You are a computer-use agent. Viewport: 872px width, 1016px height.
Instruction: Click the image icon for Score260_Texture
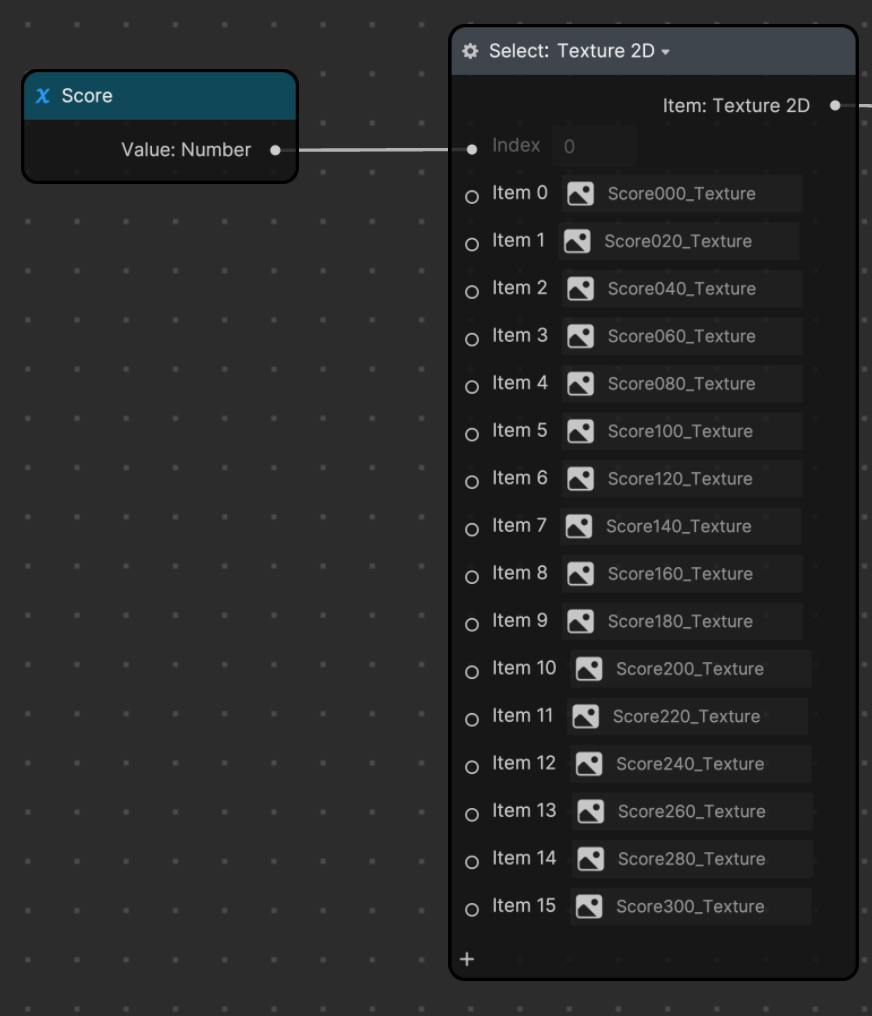tap(591, 811)
